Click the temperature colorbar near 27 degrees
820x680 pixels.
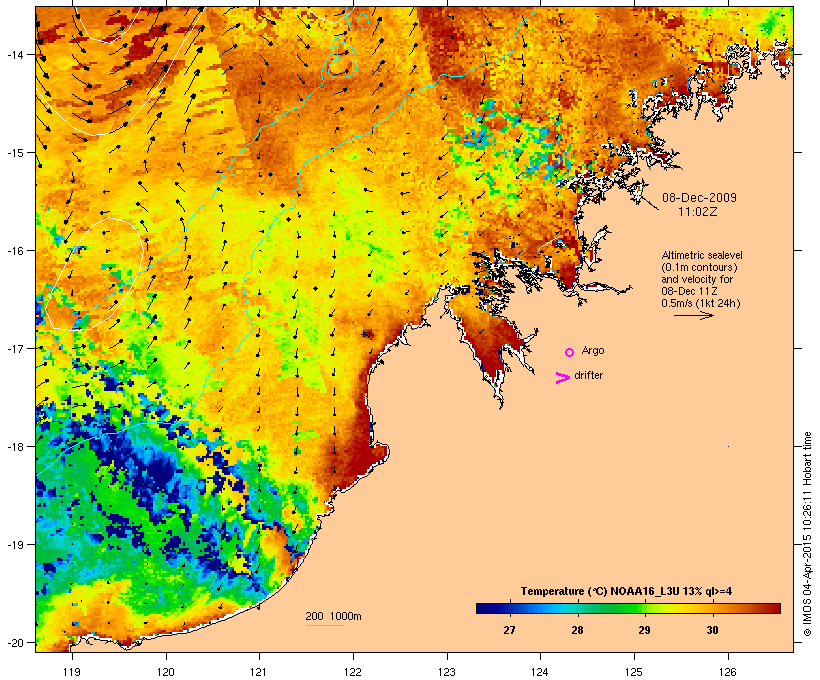click(509, 608)
